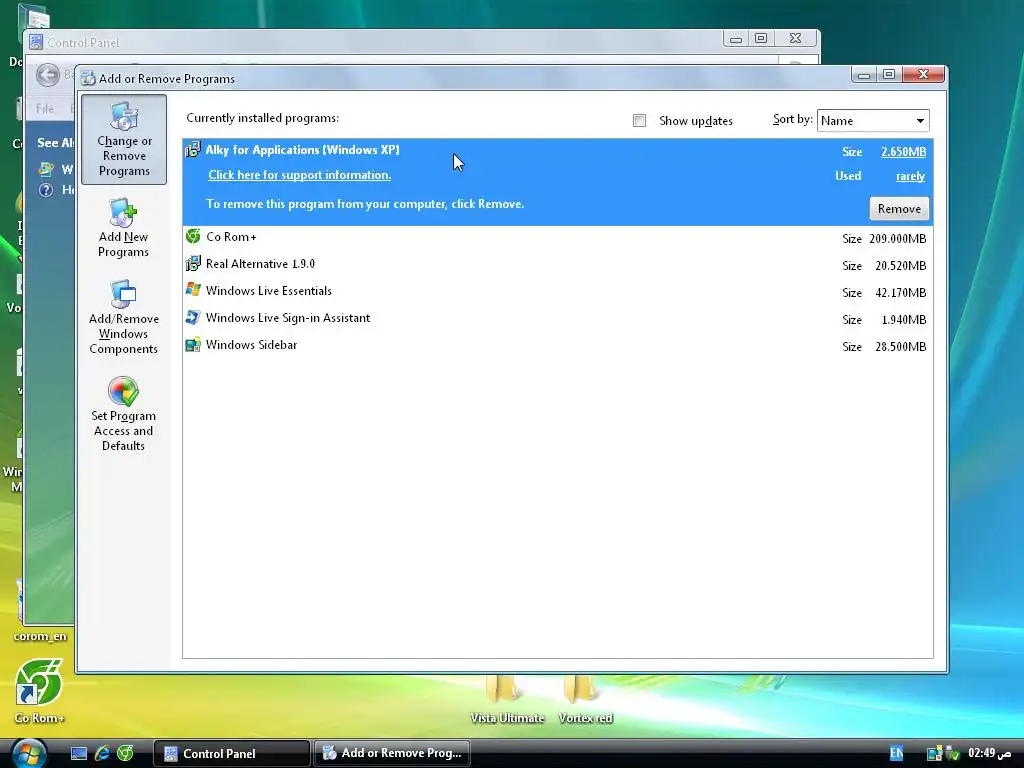Click the Windows Live Sign-in Assistant icon
Screen dimensions: 1024x768
[193, 317]
